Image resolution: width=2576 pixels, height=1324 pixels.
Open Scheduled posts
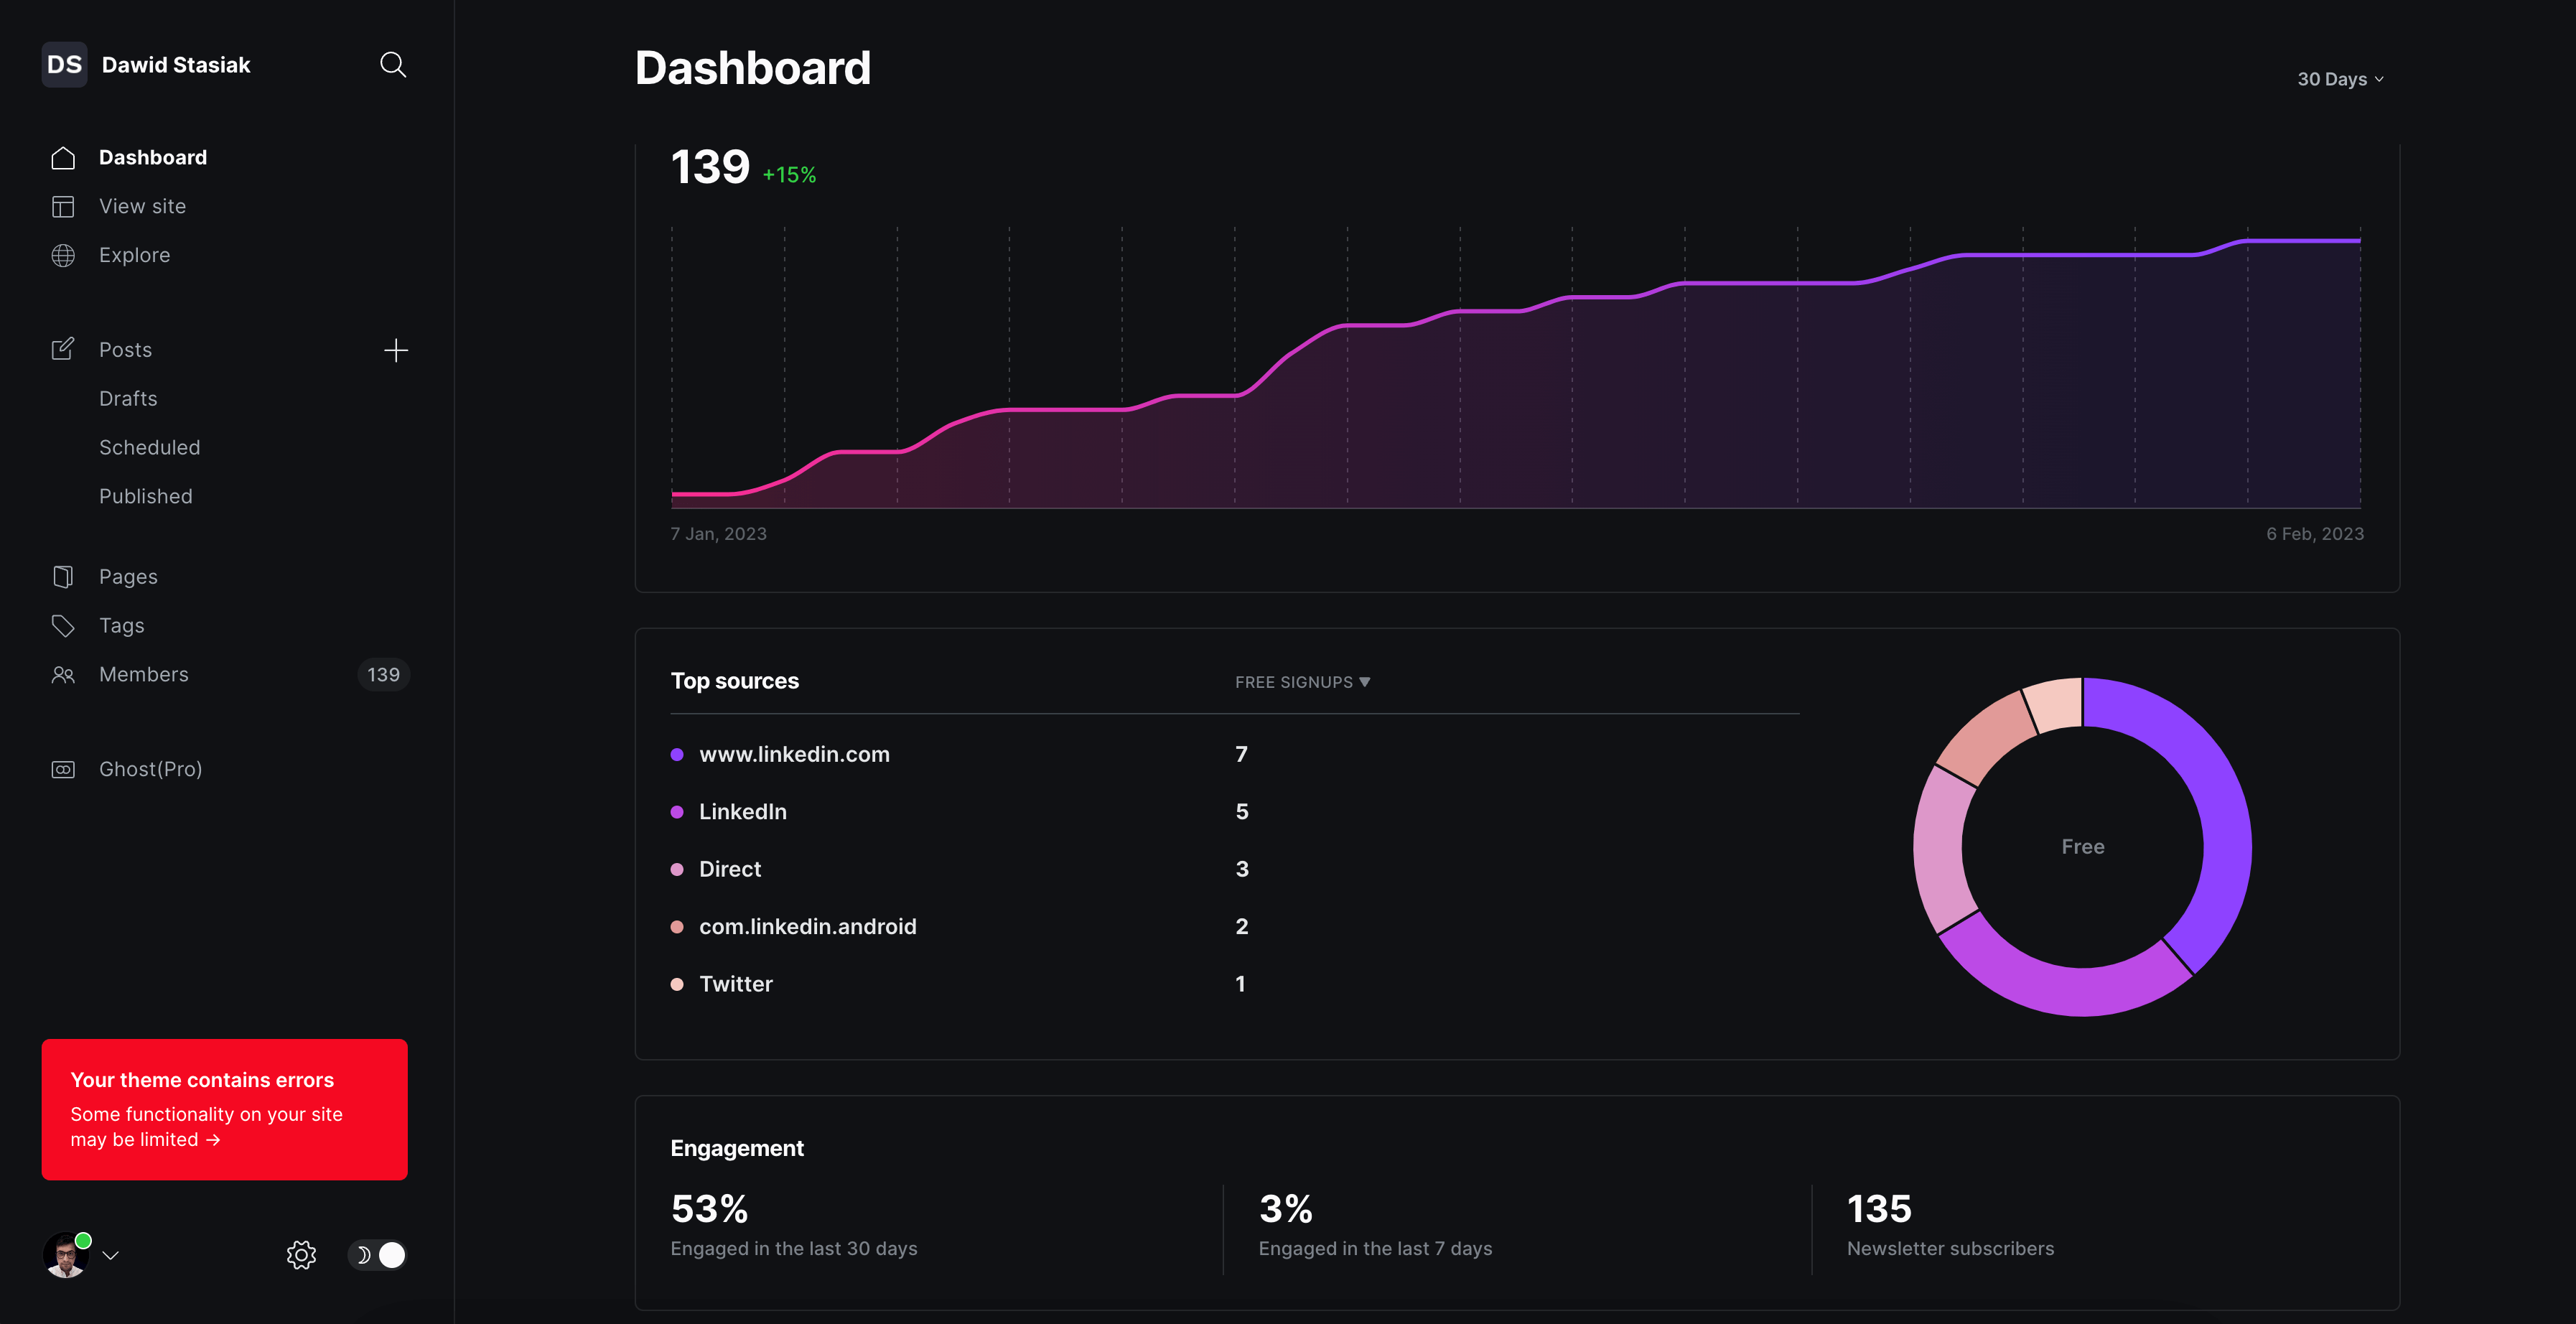pos(149,448)
